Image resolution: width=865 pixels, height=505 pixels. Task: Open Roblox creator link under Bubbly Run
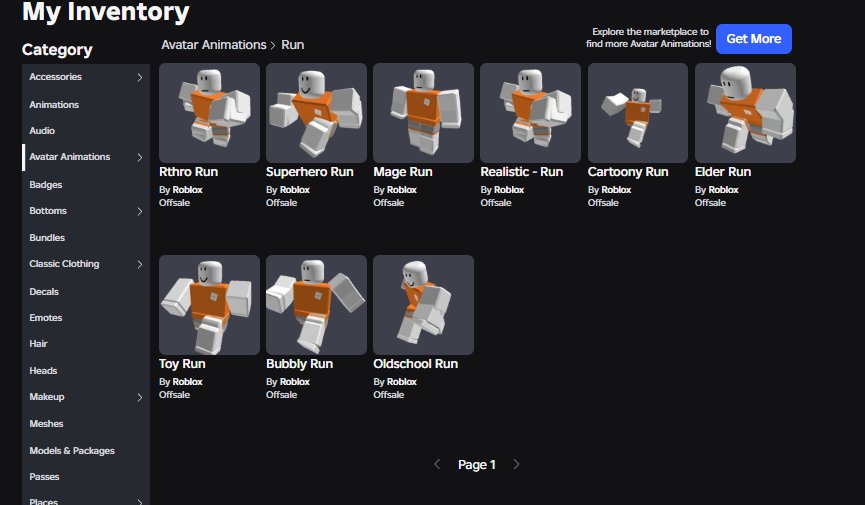coord(295,381)
